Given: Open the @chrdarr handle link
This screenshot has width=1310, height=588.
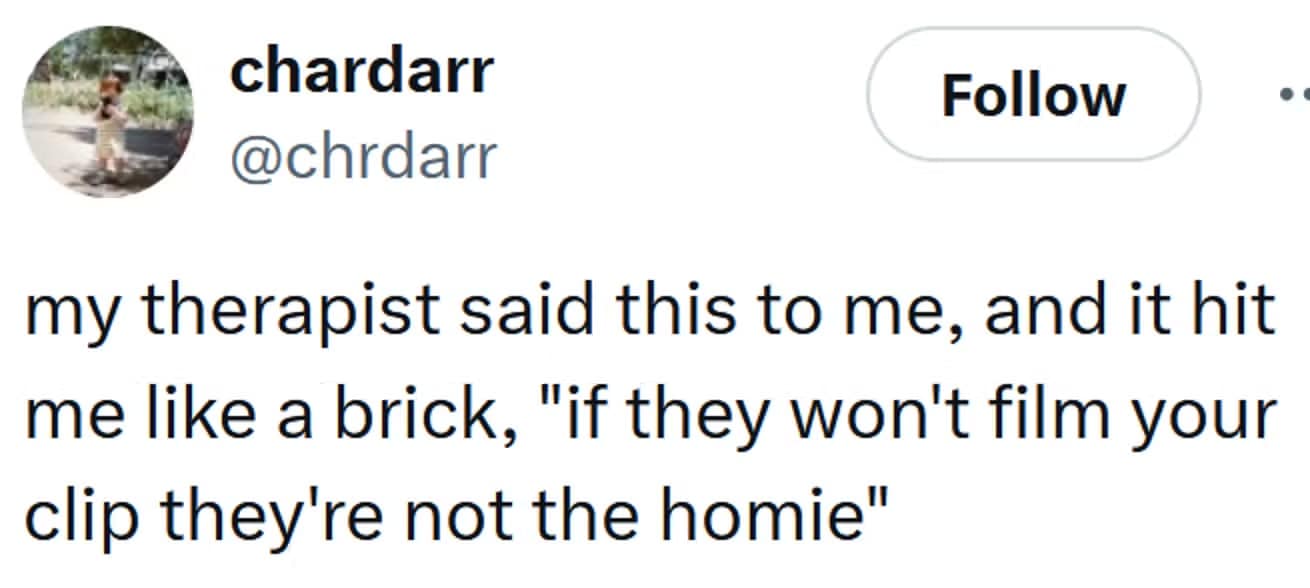Looking at the screenshot, I should coord(364,157).
